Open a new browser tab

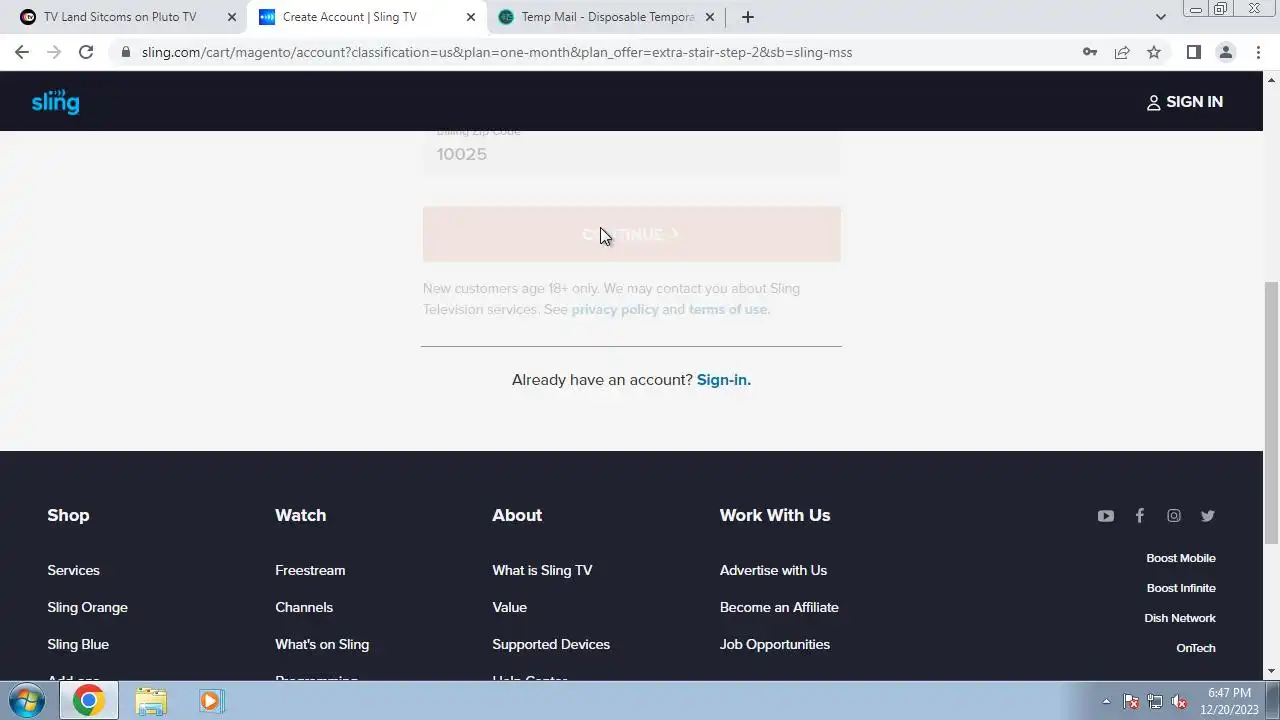pos(747,17)
